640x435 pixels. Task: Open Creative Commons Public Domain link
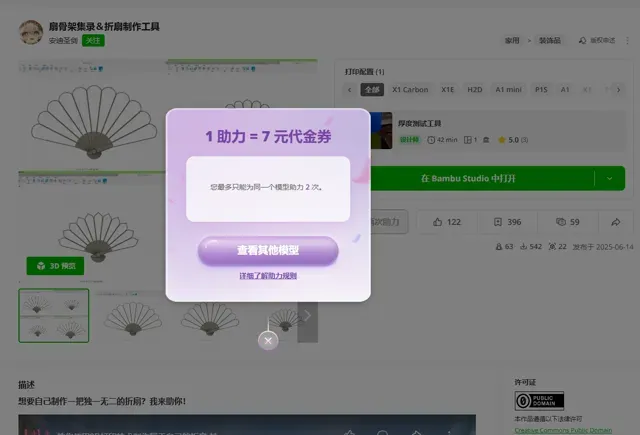tap(563, 430)
